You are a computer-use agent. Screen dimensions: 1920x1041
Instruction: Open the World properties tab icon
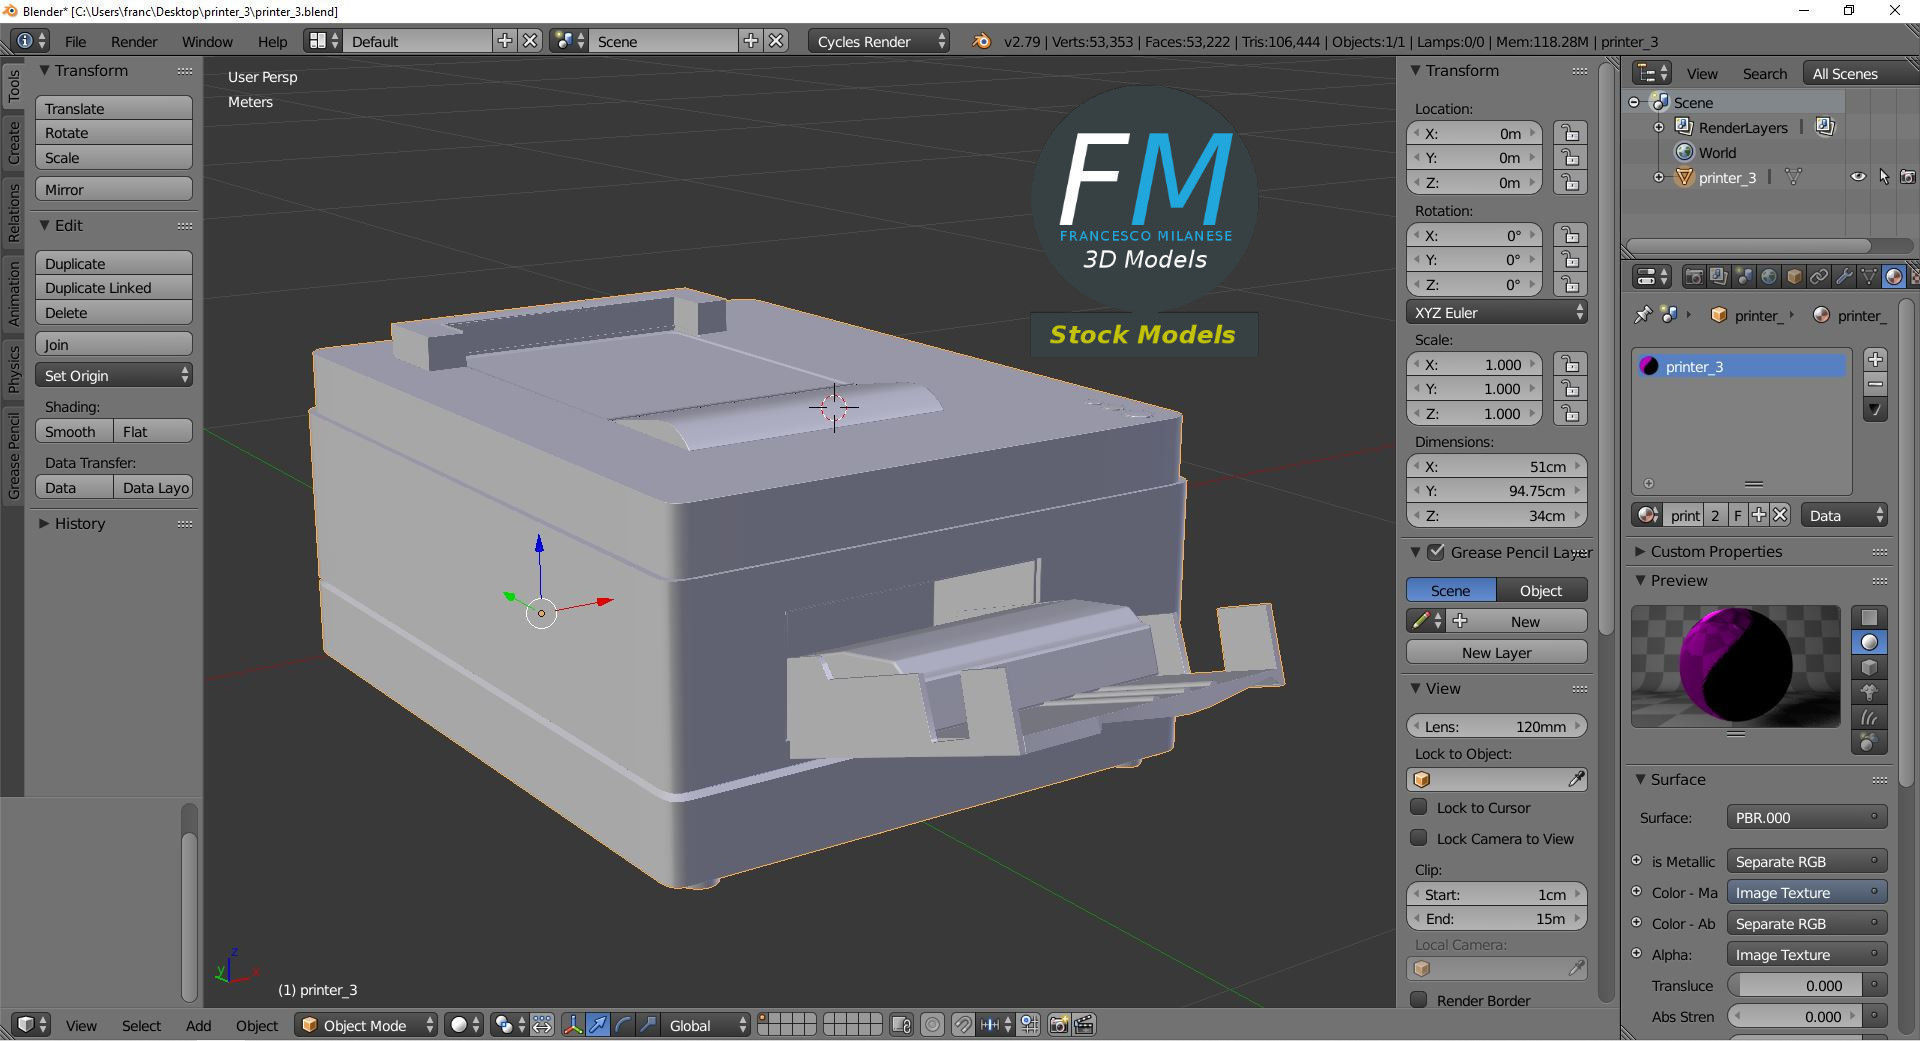tap(1769, 277)
